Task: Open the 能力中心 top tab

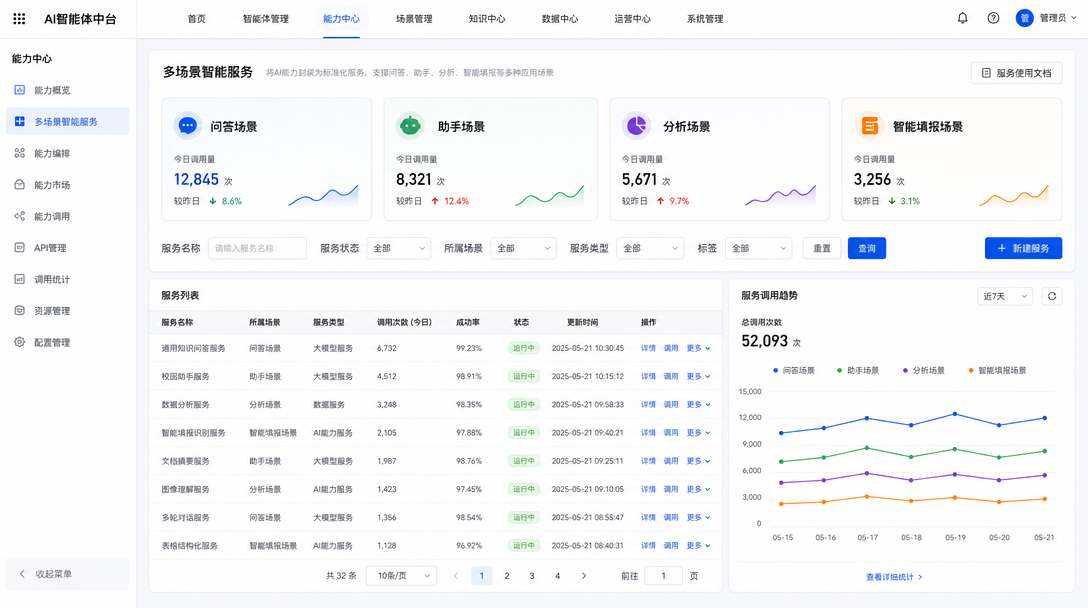Action: [341, 19]
